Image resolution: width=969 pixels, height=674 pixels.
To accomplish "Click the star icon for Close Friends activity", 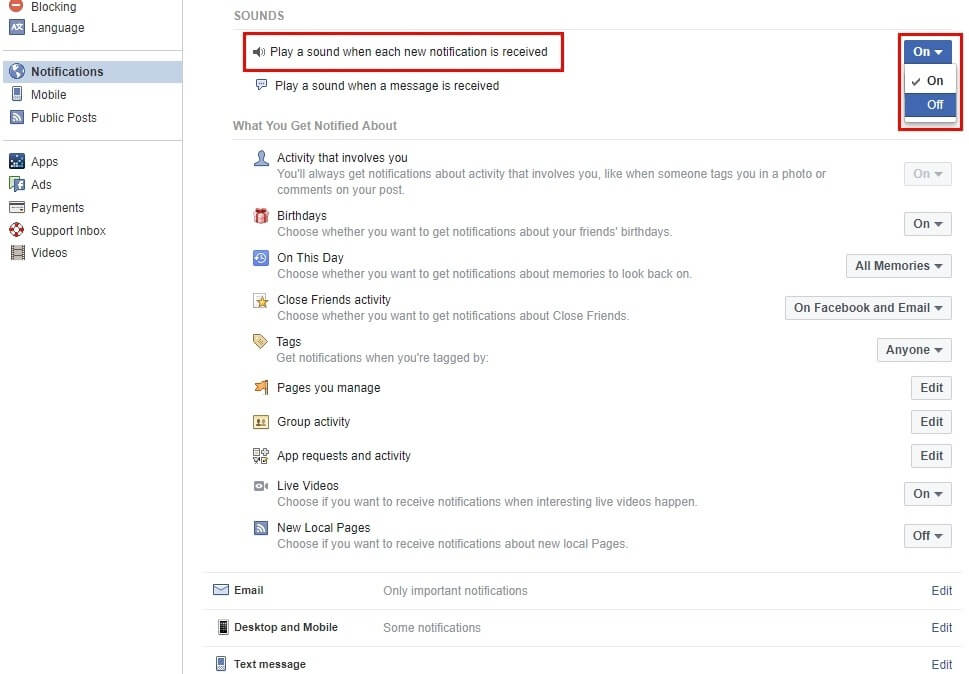I will click(x=261, y=301).
